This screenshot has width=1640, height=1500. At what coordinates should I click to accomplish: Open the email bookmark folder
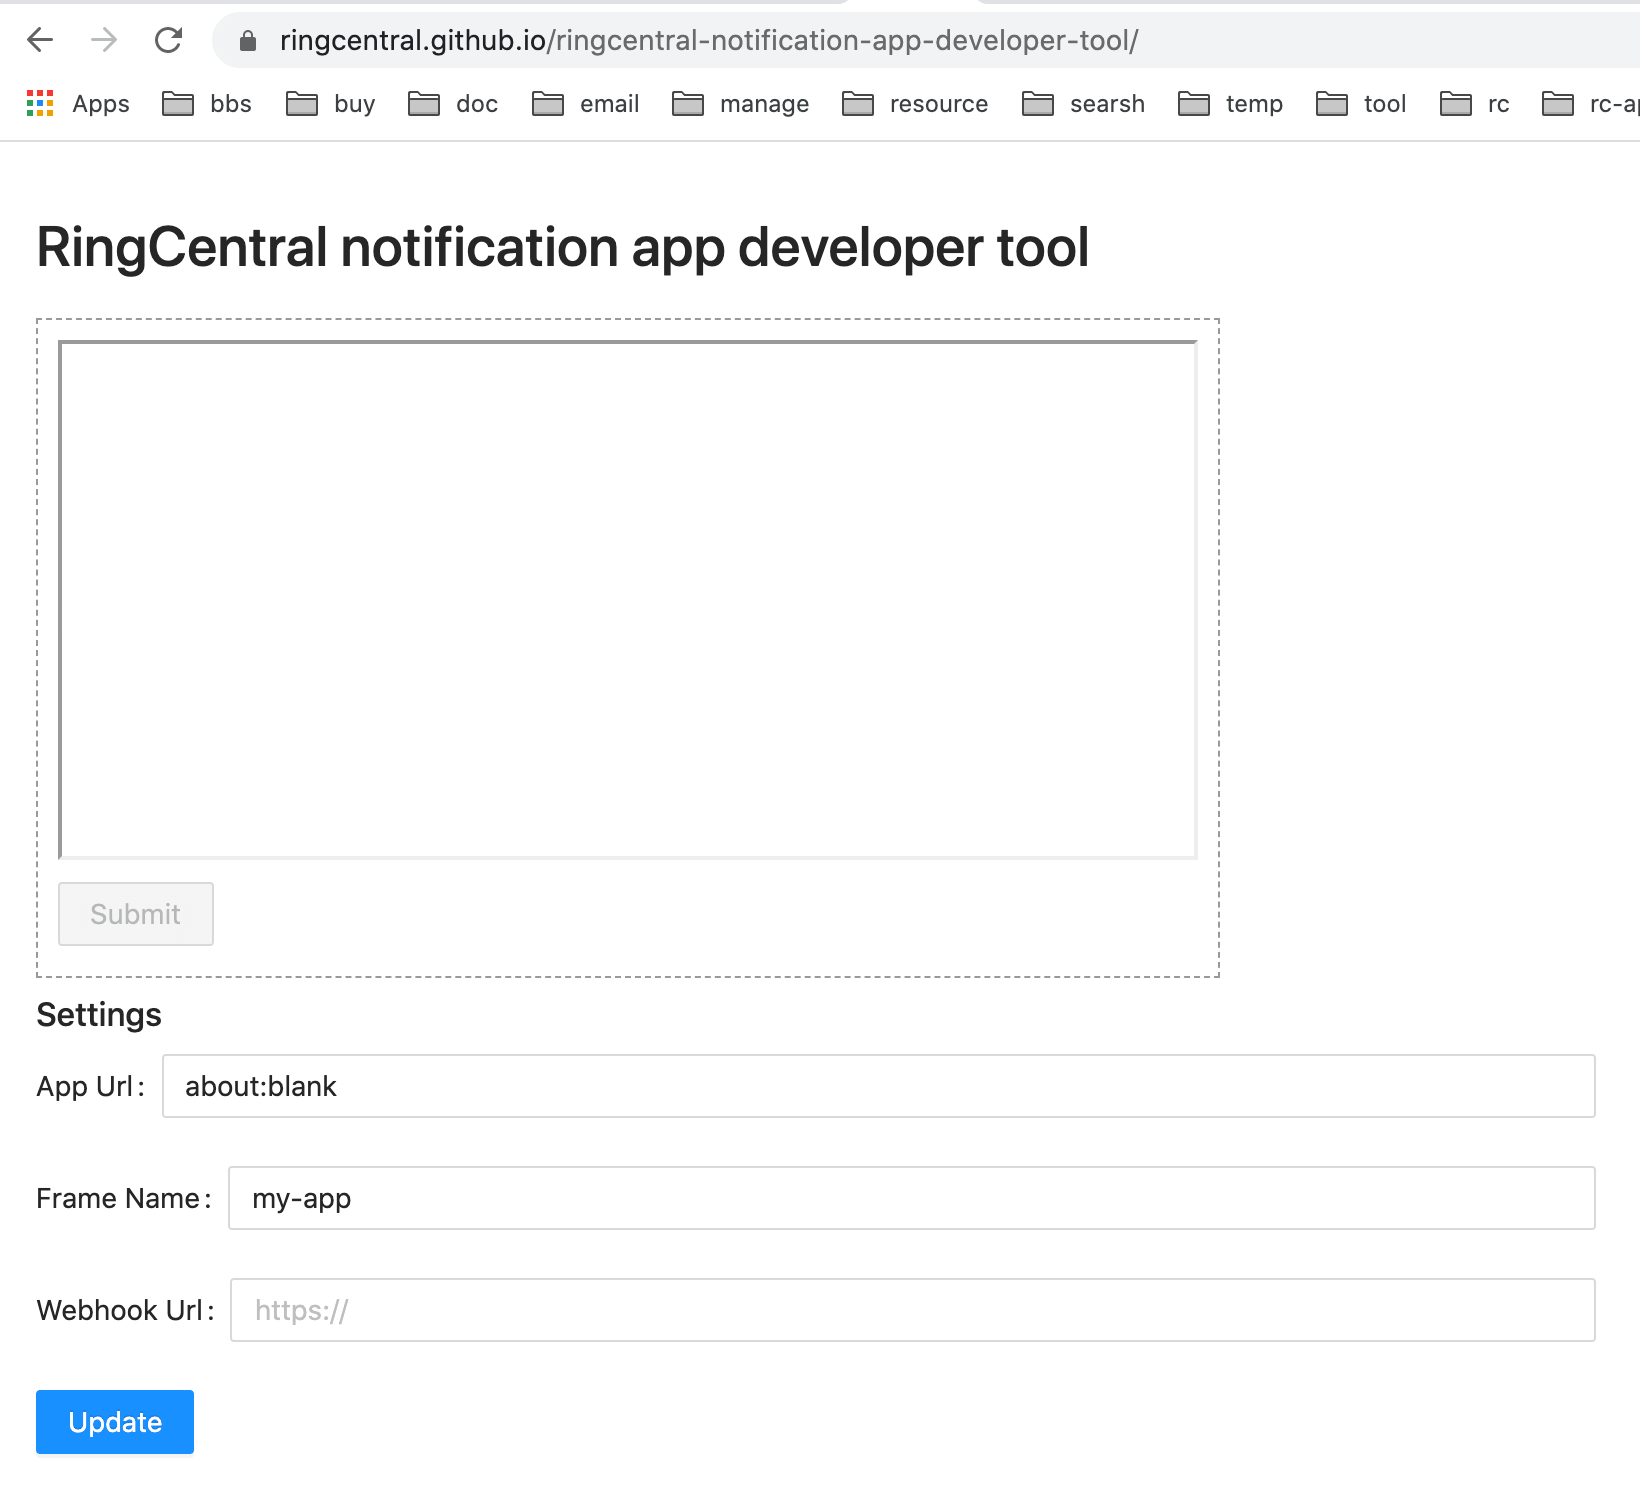tap(586, 104)
